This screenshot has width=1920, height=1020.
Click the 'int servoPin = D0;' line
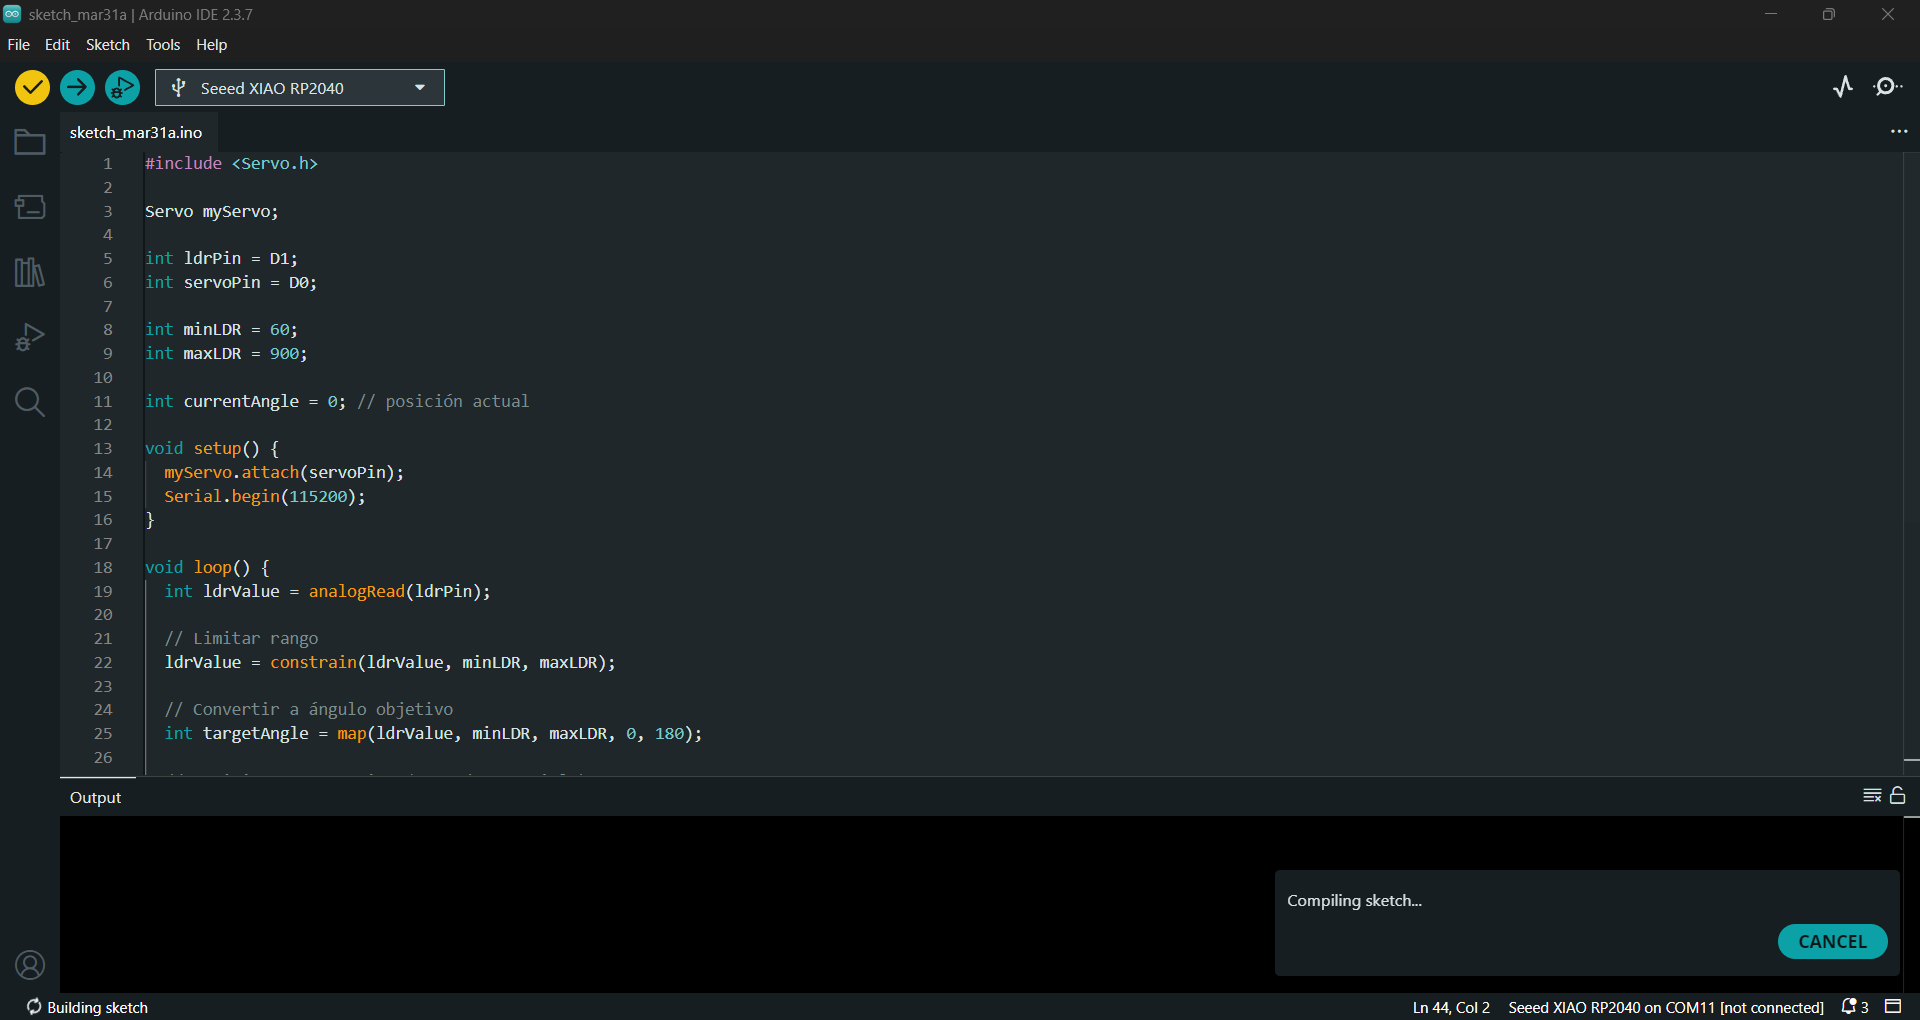[x=231, y=282]
